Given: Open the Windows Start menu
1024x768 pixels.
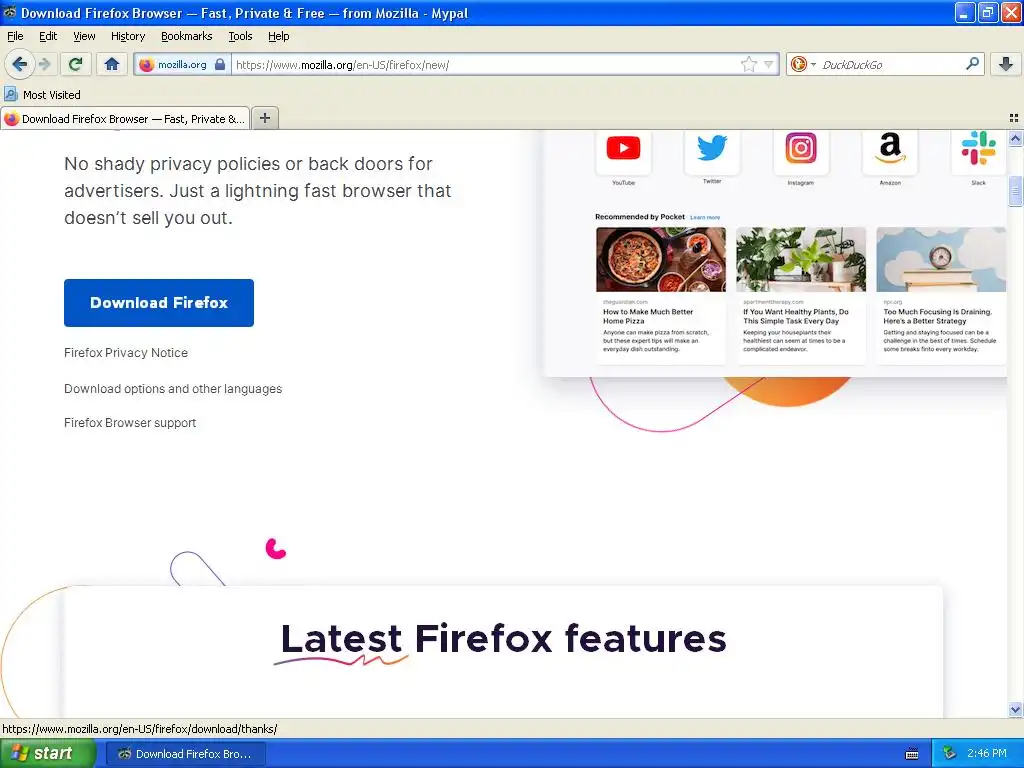Looking at the screenshot, I should (47, 754).
